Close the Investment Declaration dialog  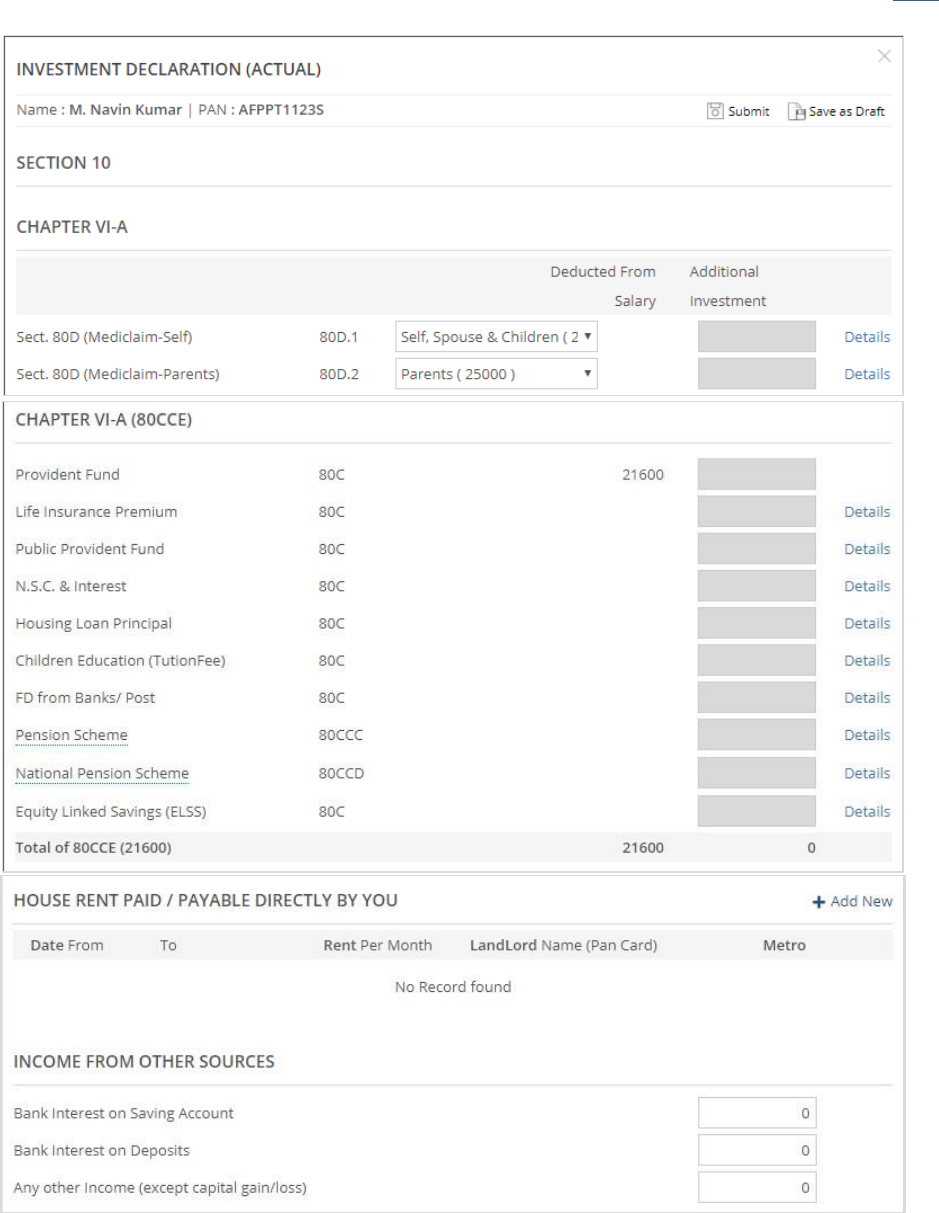click(x=884, y=57)
